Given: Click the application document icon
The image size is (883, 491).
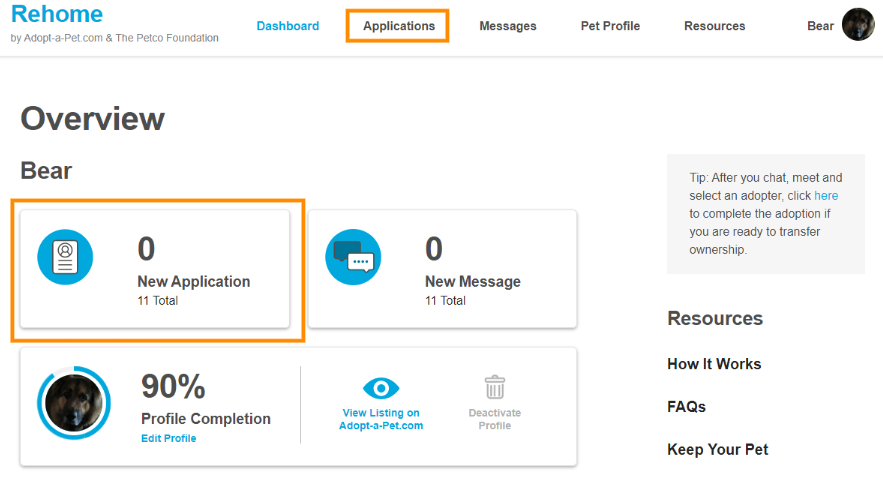Looking at the screenshot, I should tap(65, 257).
